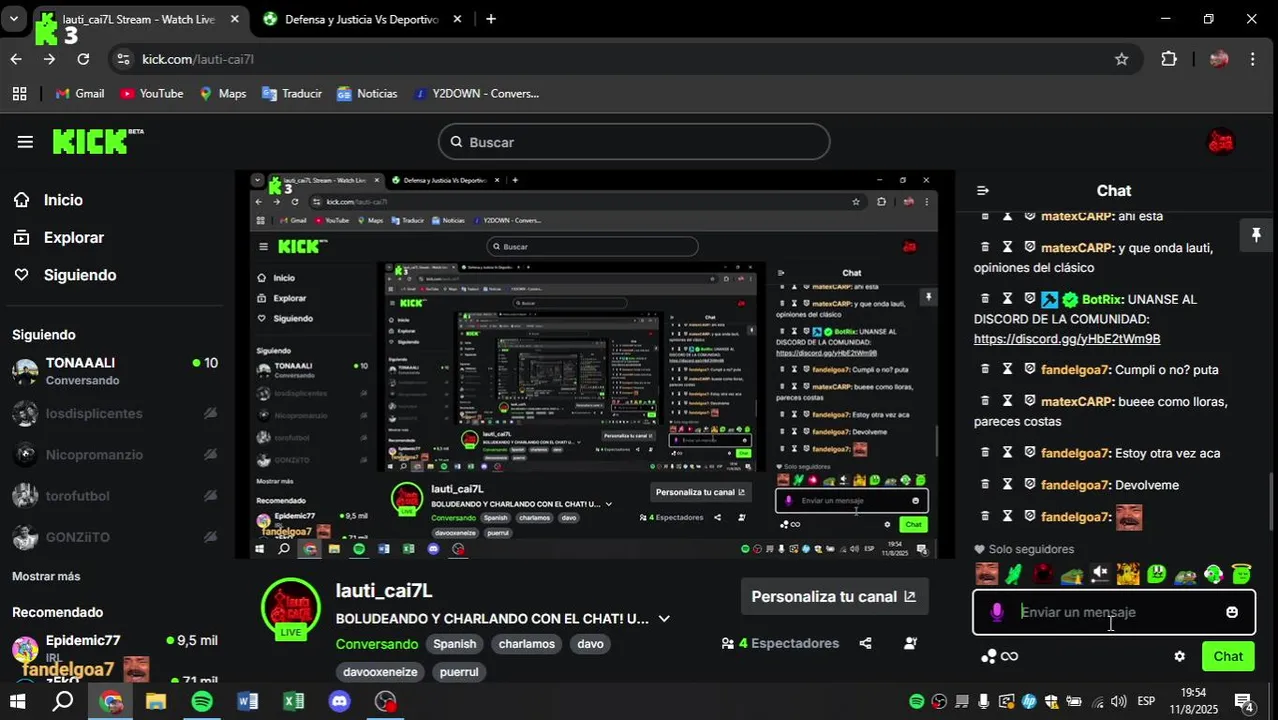Select the Spanish language tag
This screenshot has width=1278, height=720.
(455, 644)
